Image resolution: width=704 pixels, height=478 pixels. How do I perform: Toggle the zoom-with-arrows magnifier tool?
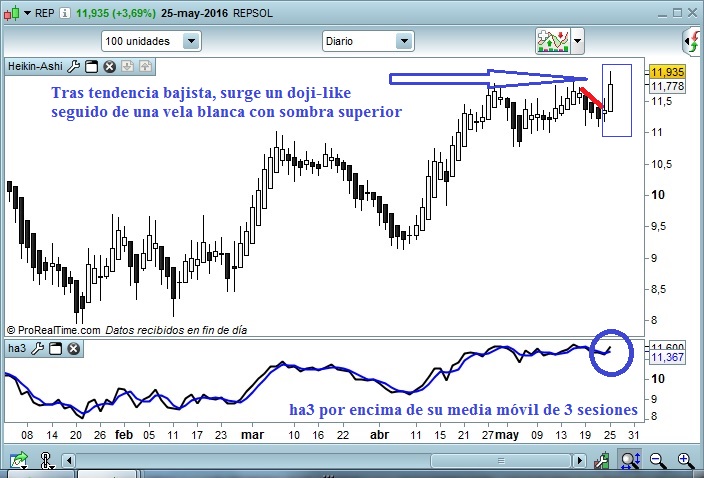[630, 460]
